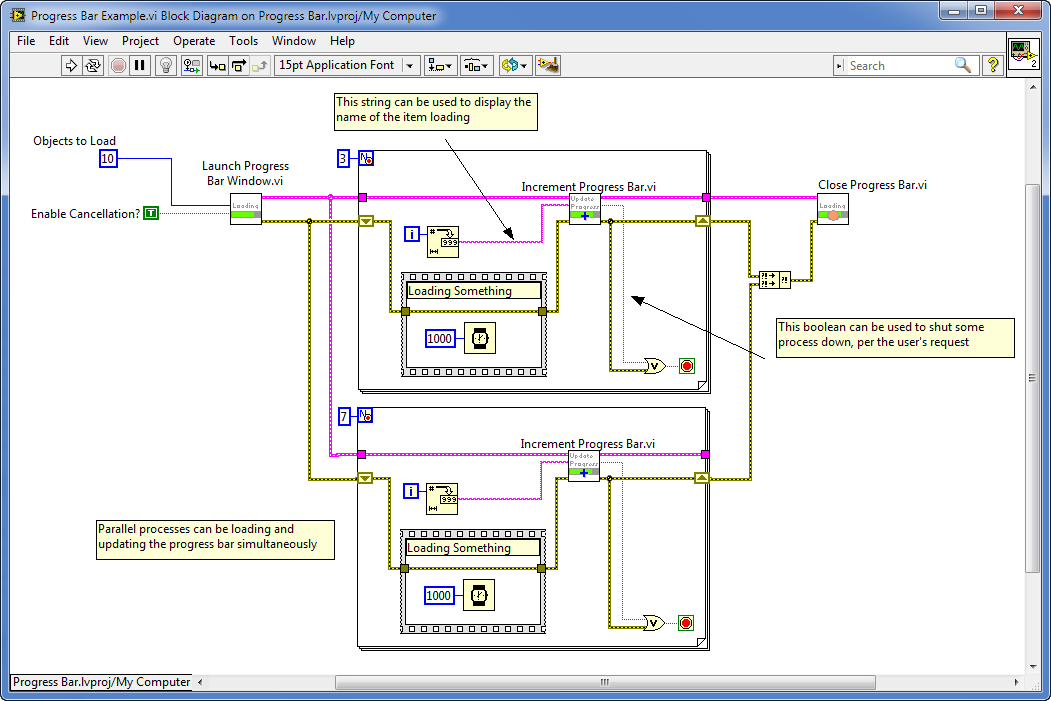Open the Operate menu
Image resolution: width=1051 pixels, height=701 pixels.
tap(194, 41)
